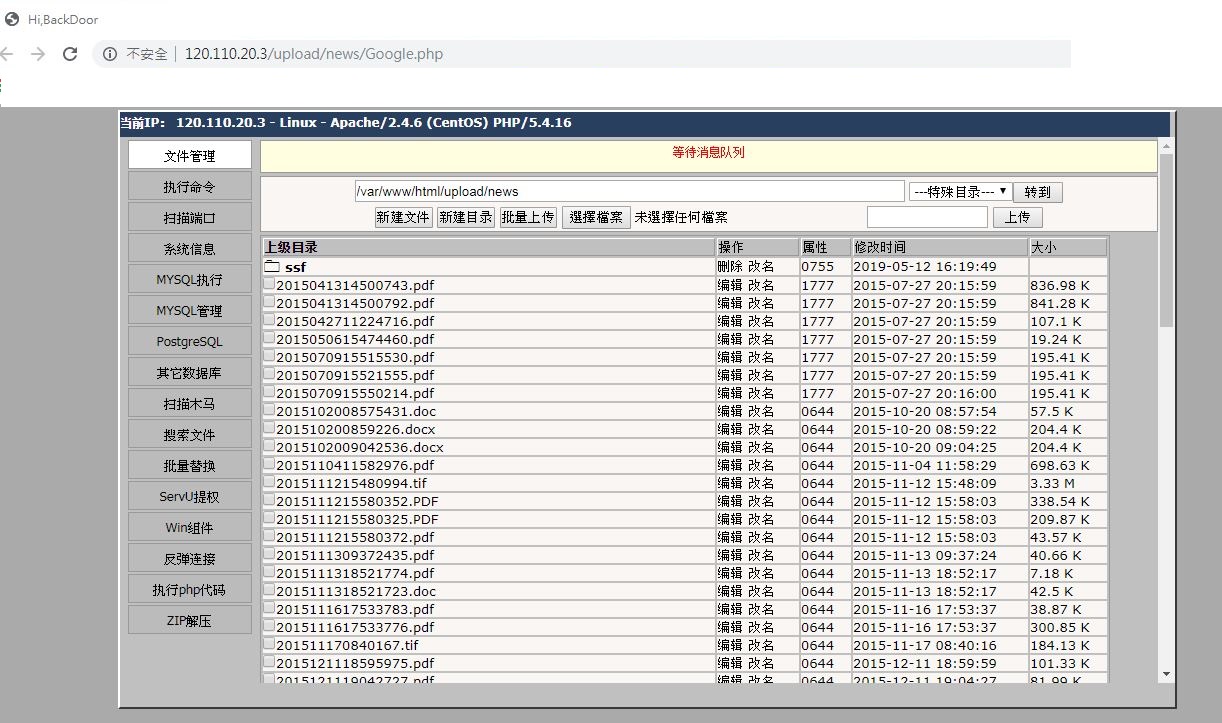
Task: Tick checkbox for 2015041314500792.pdf
Action: click(x=269, y=302)
